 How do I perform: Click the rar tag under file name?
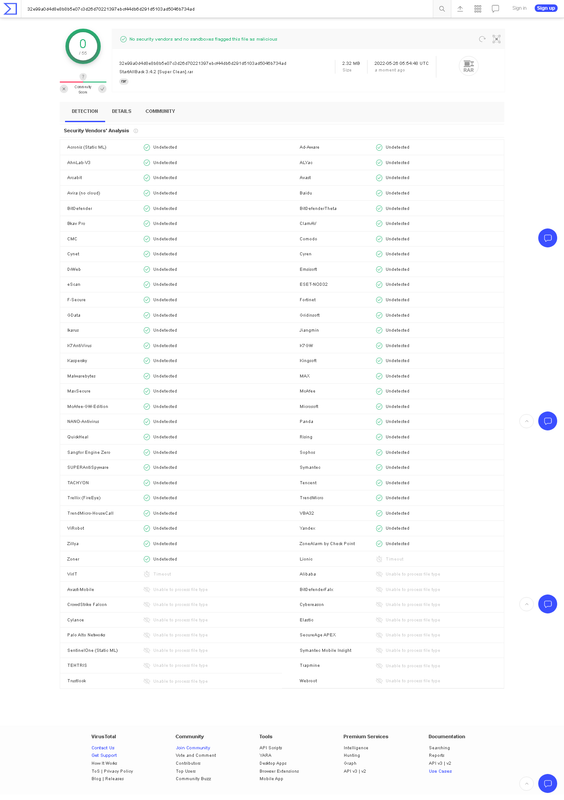click(x=124, y=82)
